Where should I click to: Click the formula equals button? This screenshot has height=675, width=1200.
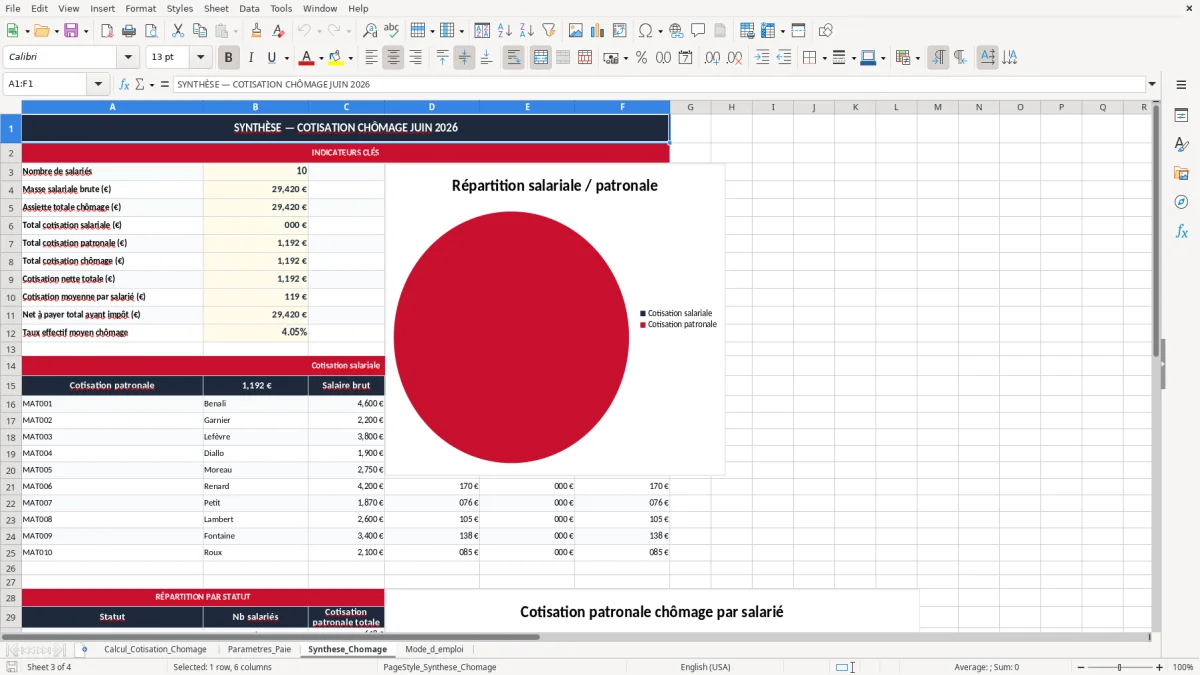pyautogui.click(x=165, y=84)
